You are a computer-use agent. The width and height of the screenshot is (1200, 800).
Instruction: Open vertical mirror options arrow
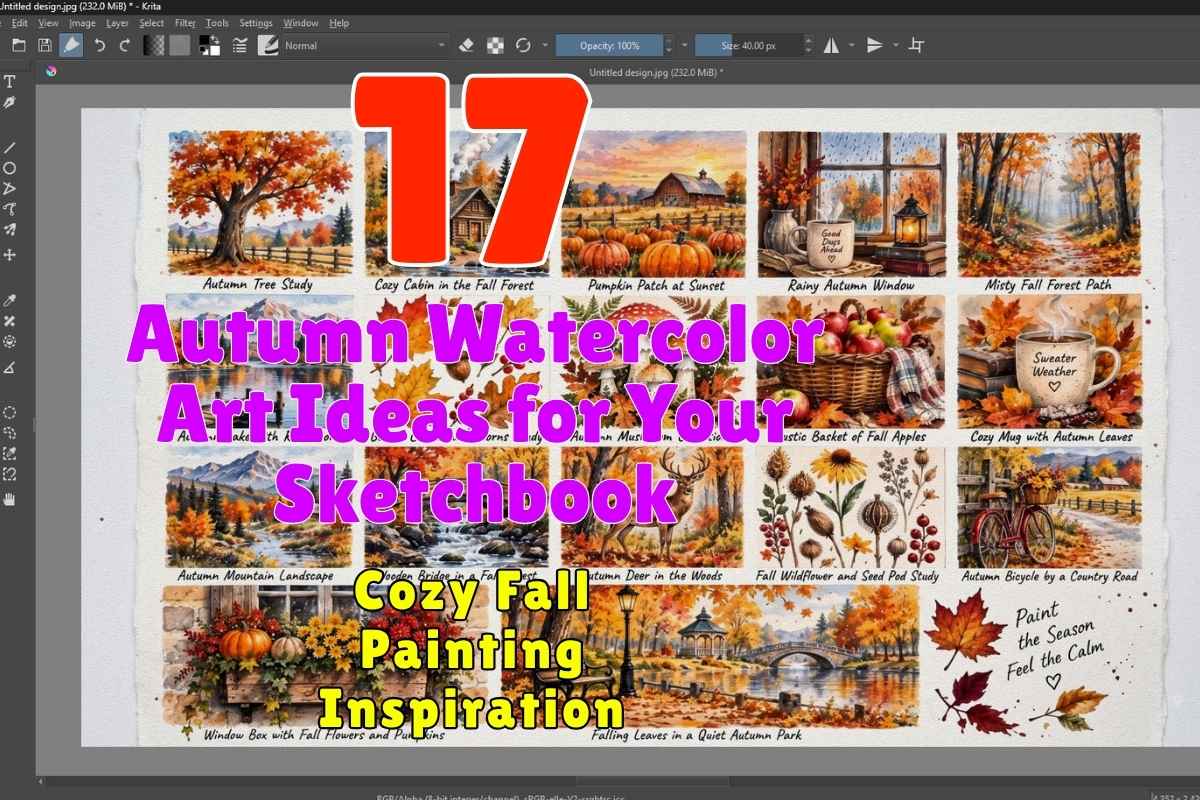point(896,45)
